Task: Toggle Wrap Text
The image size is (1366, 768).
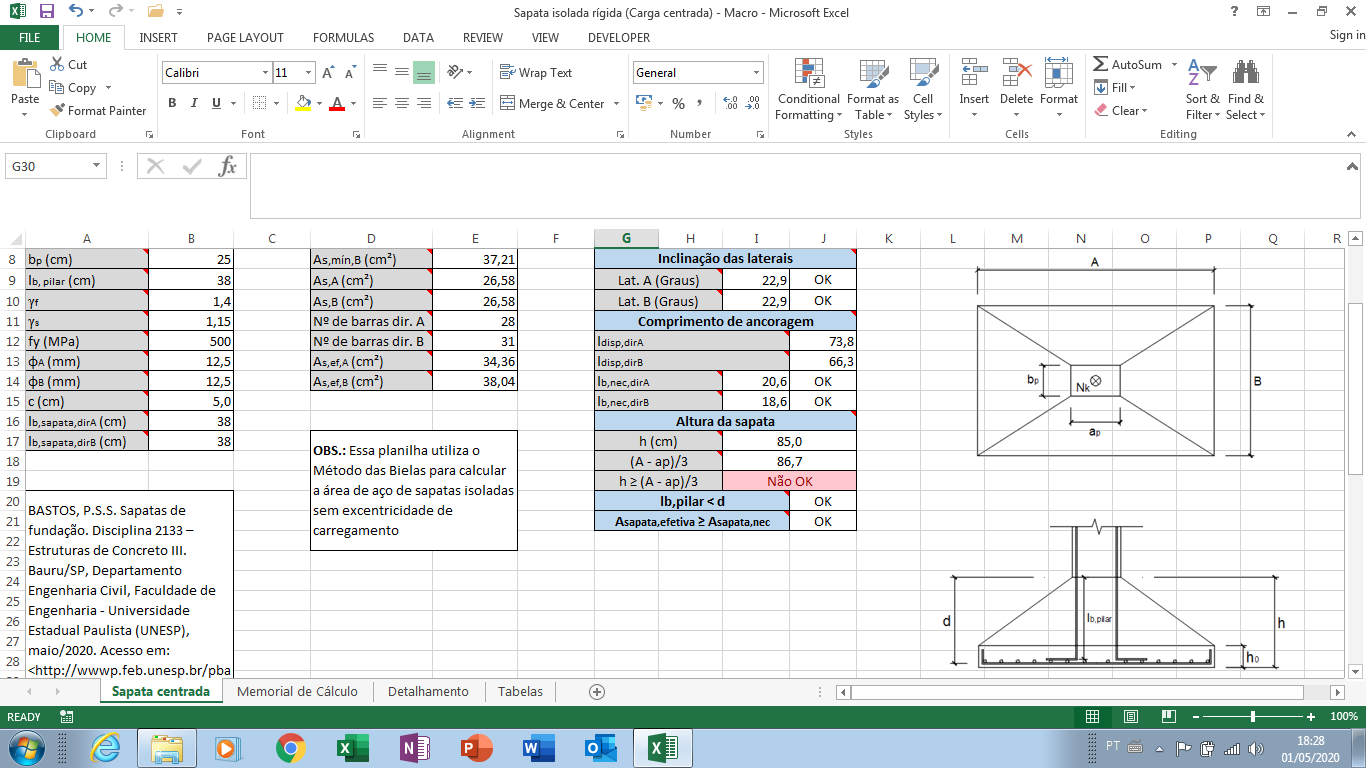Action: (536, 73)
